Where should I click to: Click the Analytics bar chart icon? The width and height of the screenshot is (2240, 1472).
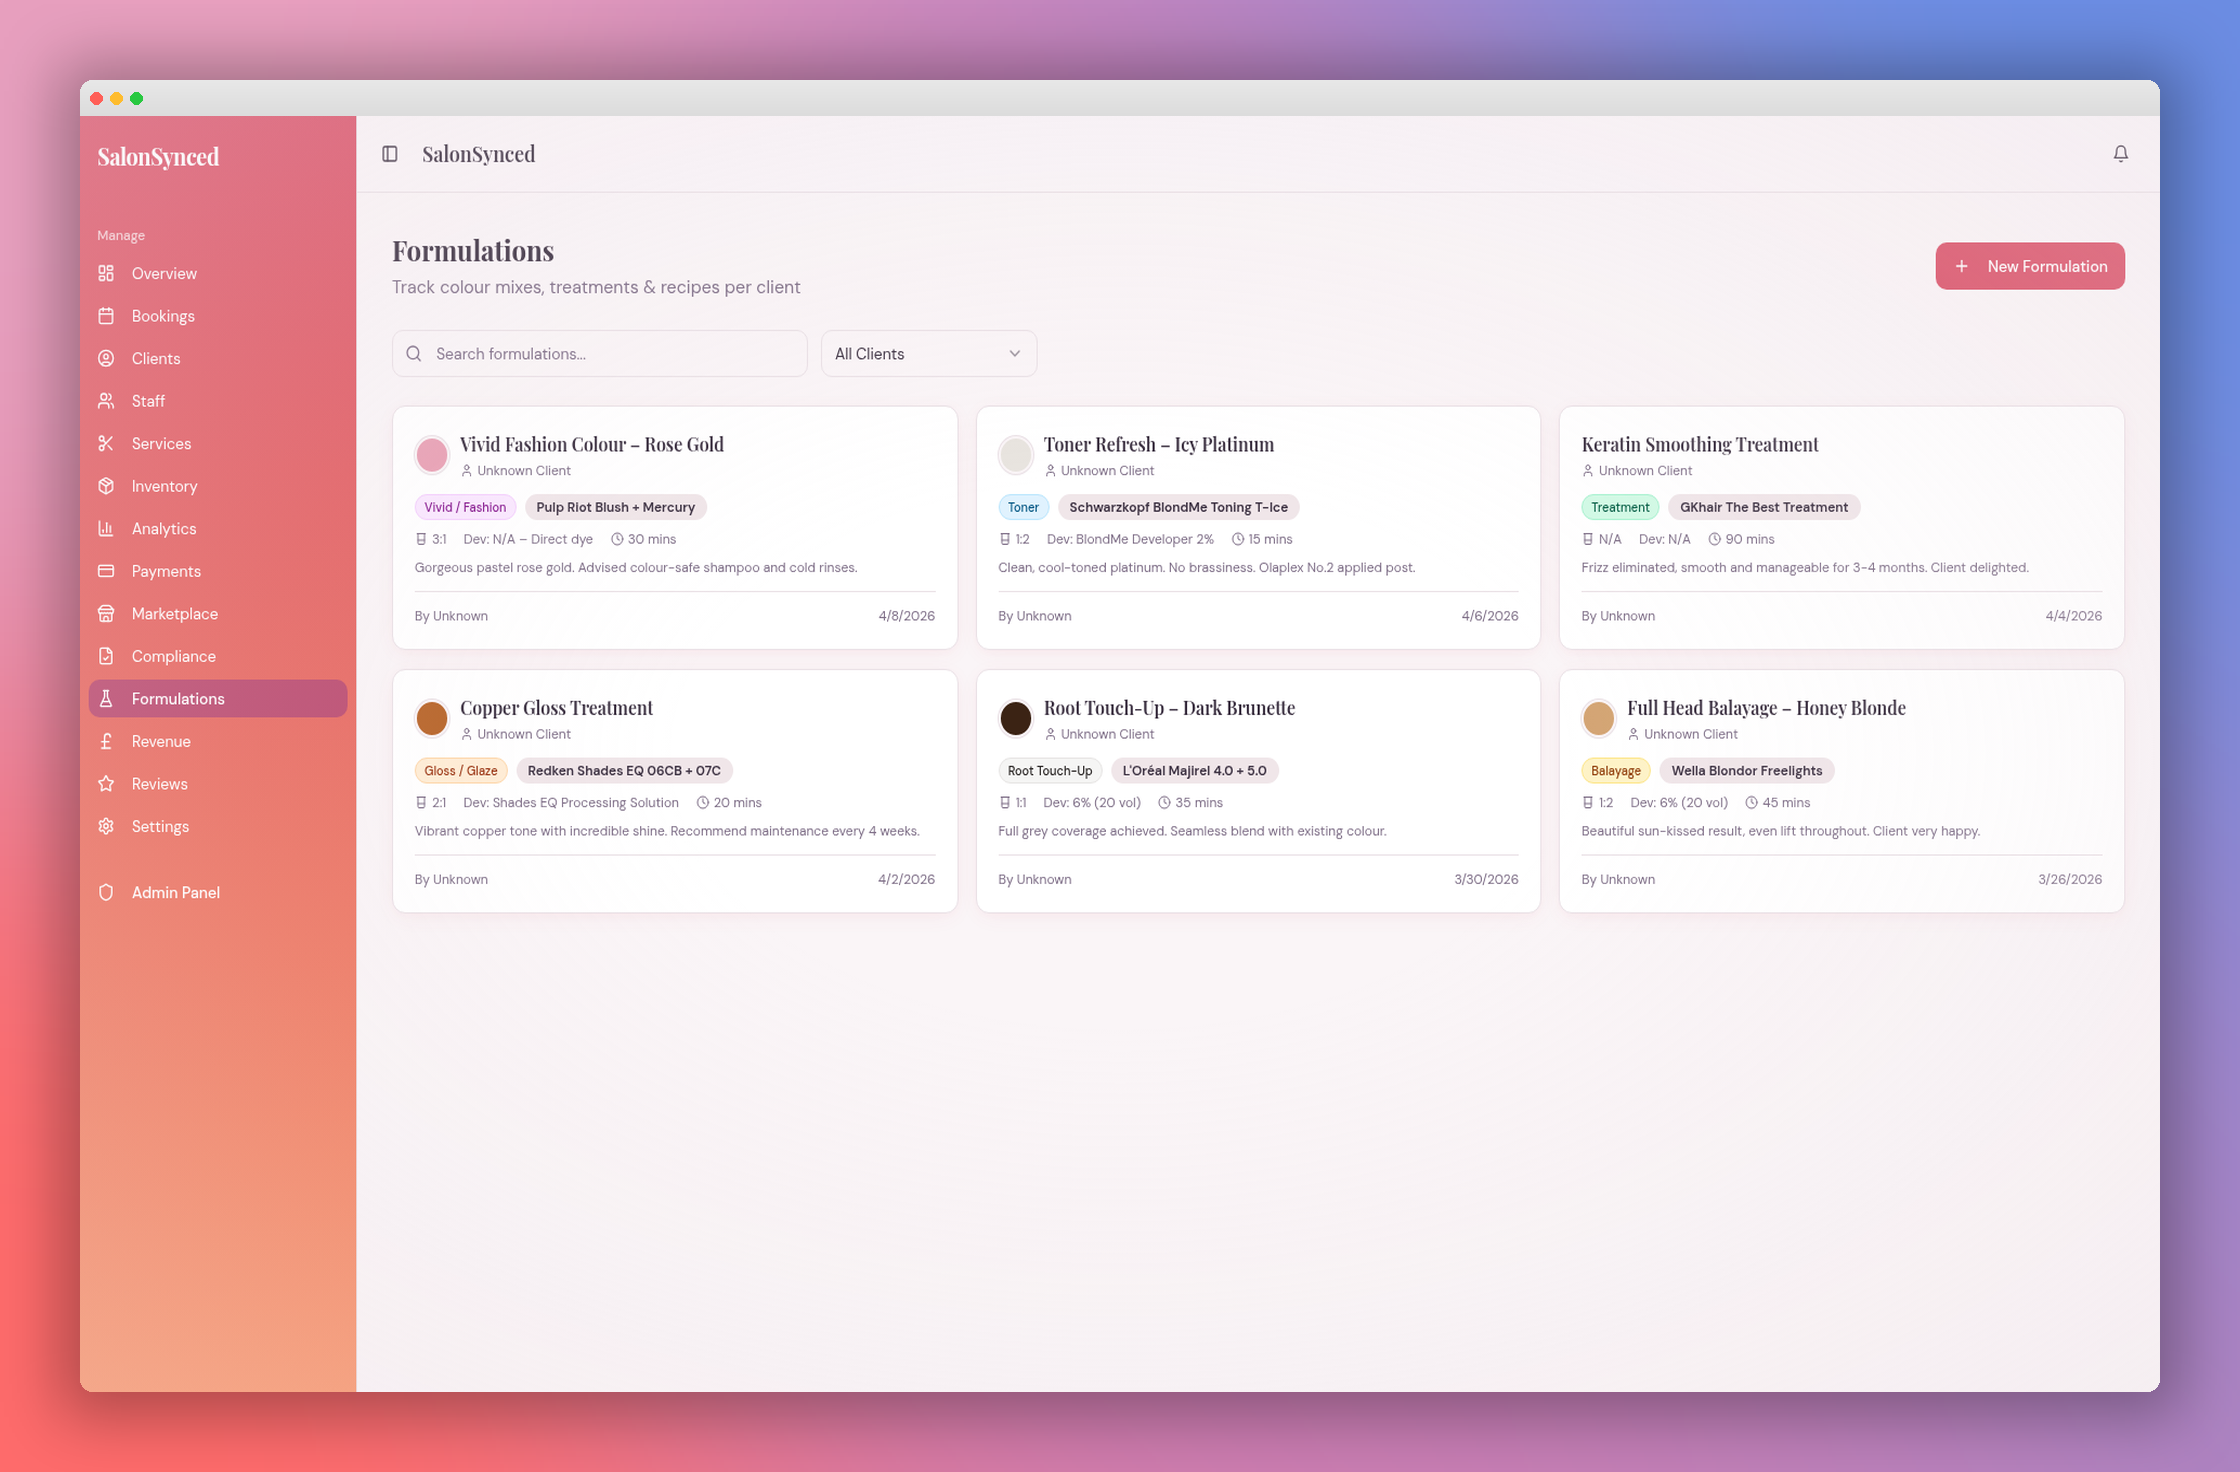[x=106, y=528]
